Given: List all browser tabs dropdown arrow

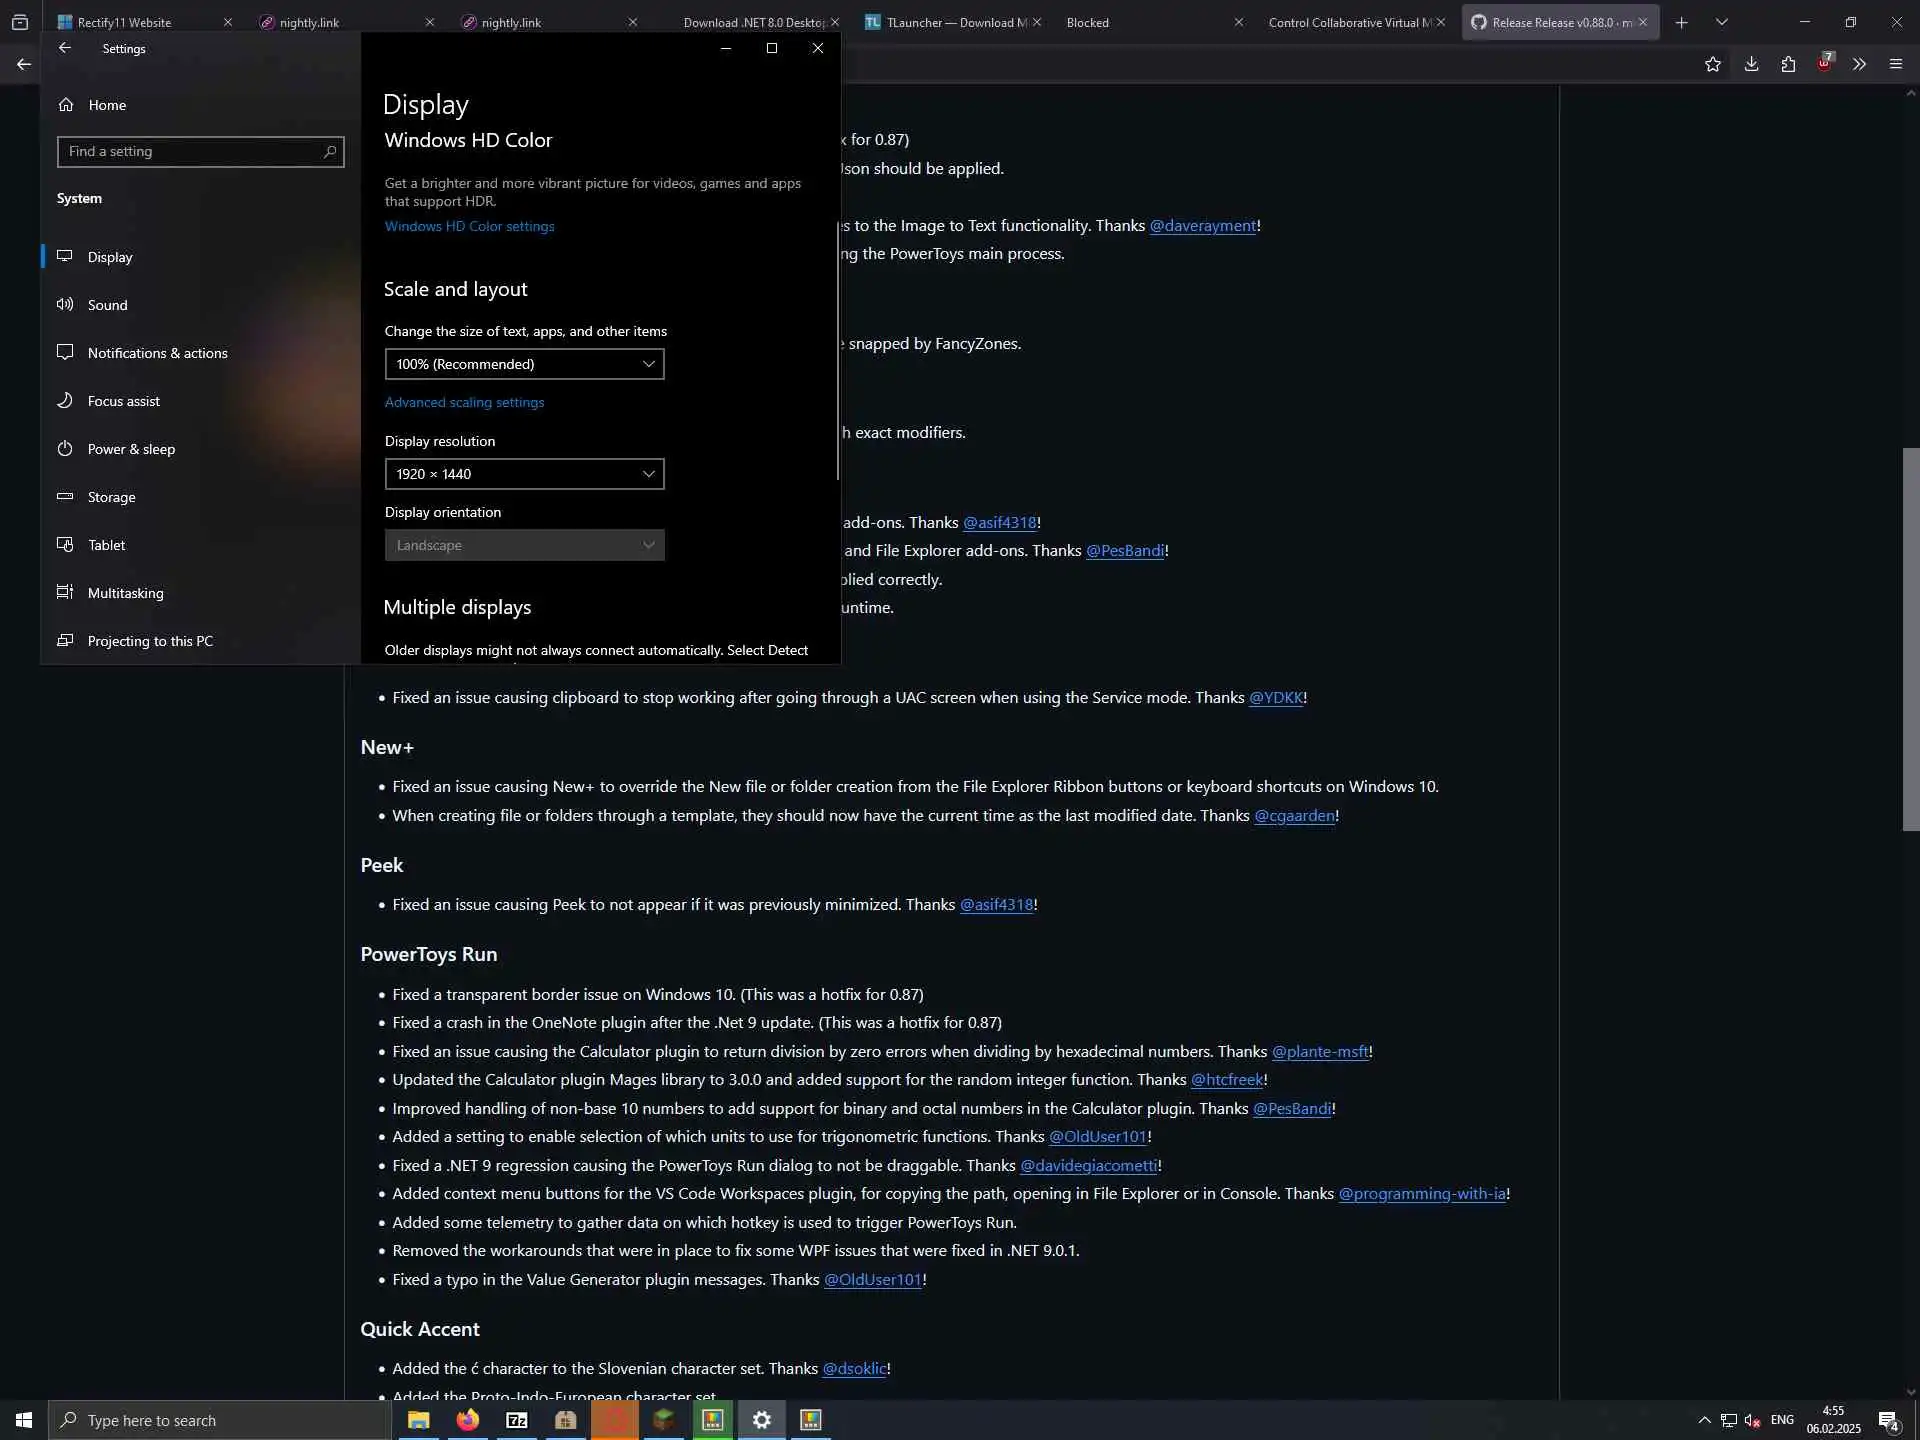Looking at the screenshot, I should point(1722,22).
